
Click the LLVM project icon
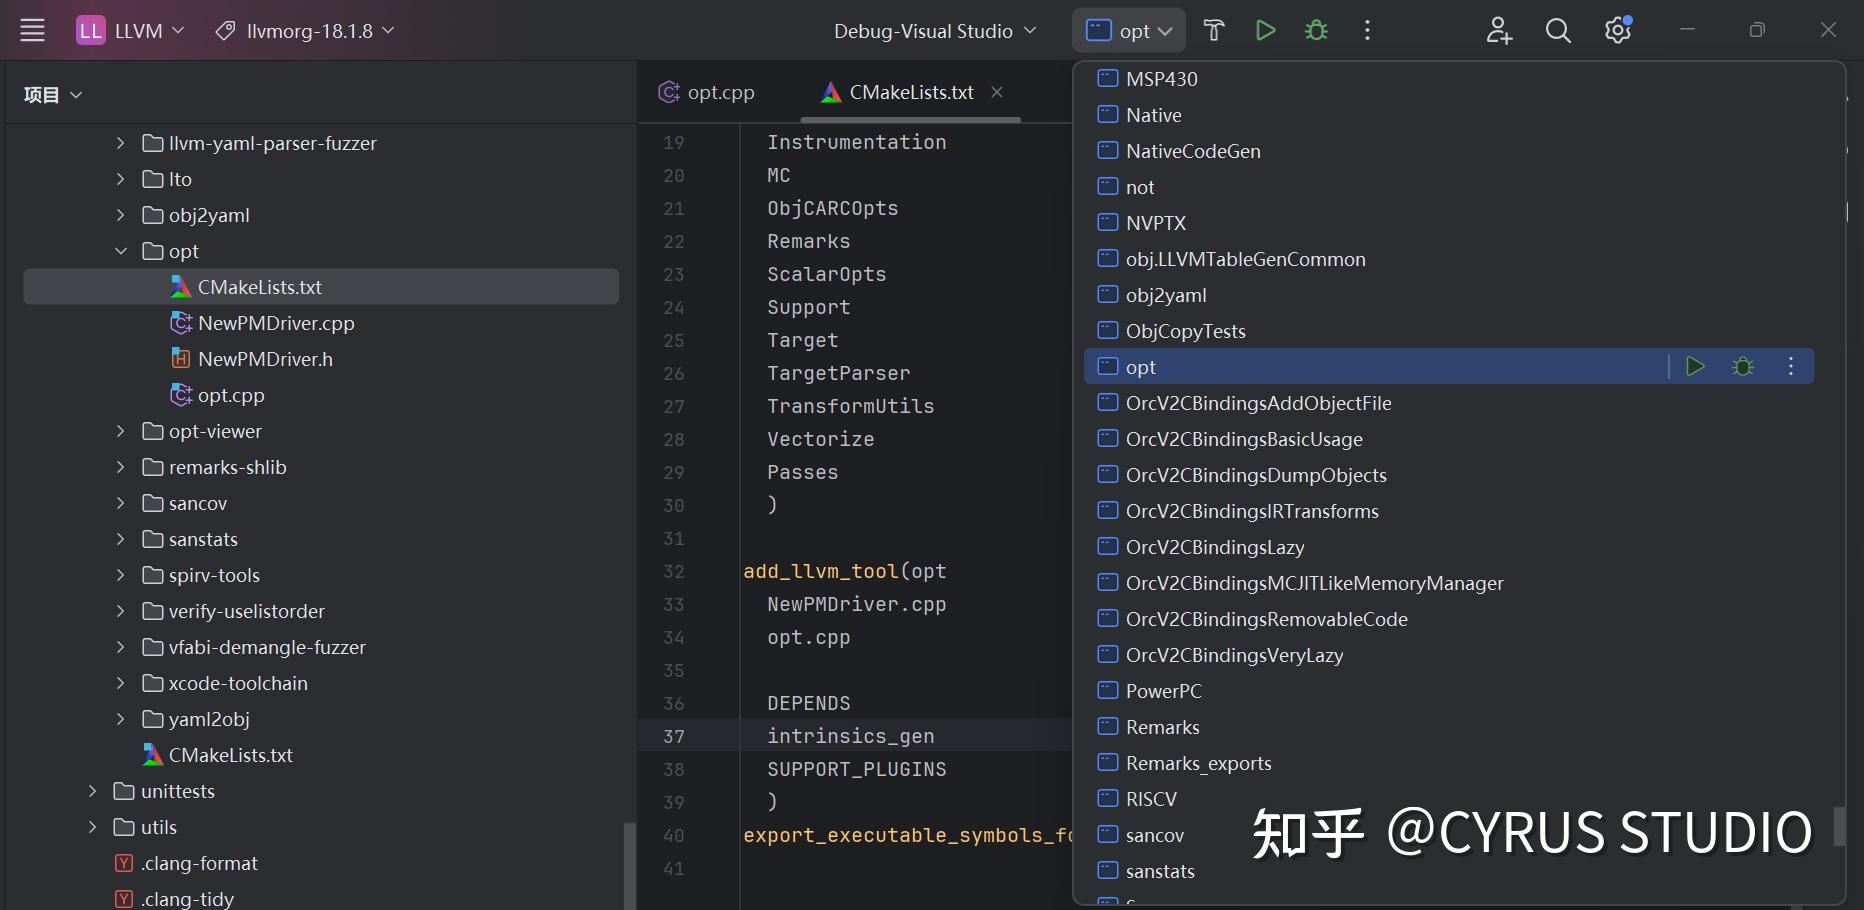(x=90, y=29)
